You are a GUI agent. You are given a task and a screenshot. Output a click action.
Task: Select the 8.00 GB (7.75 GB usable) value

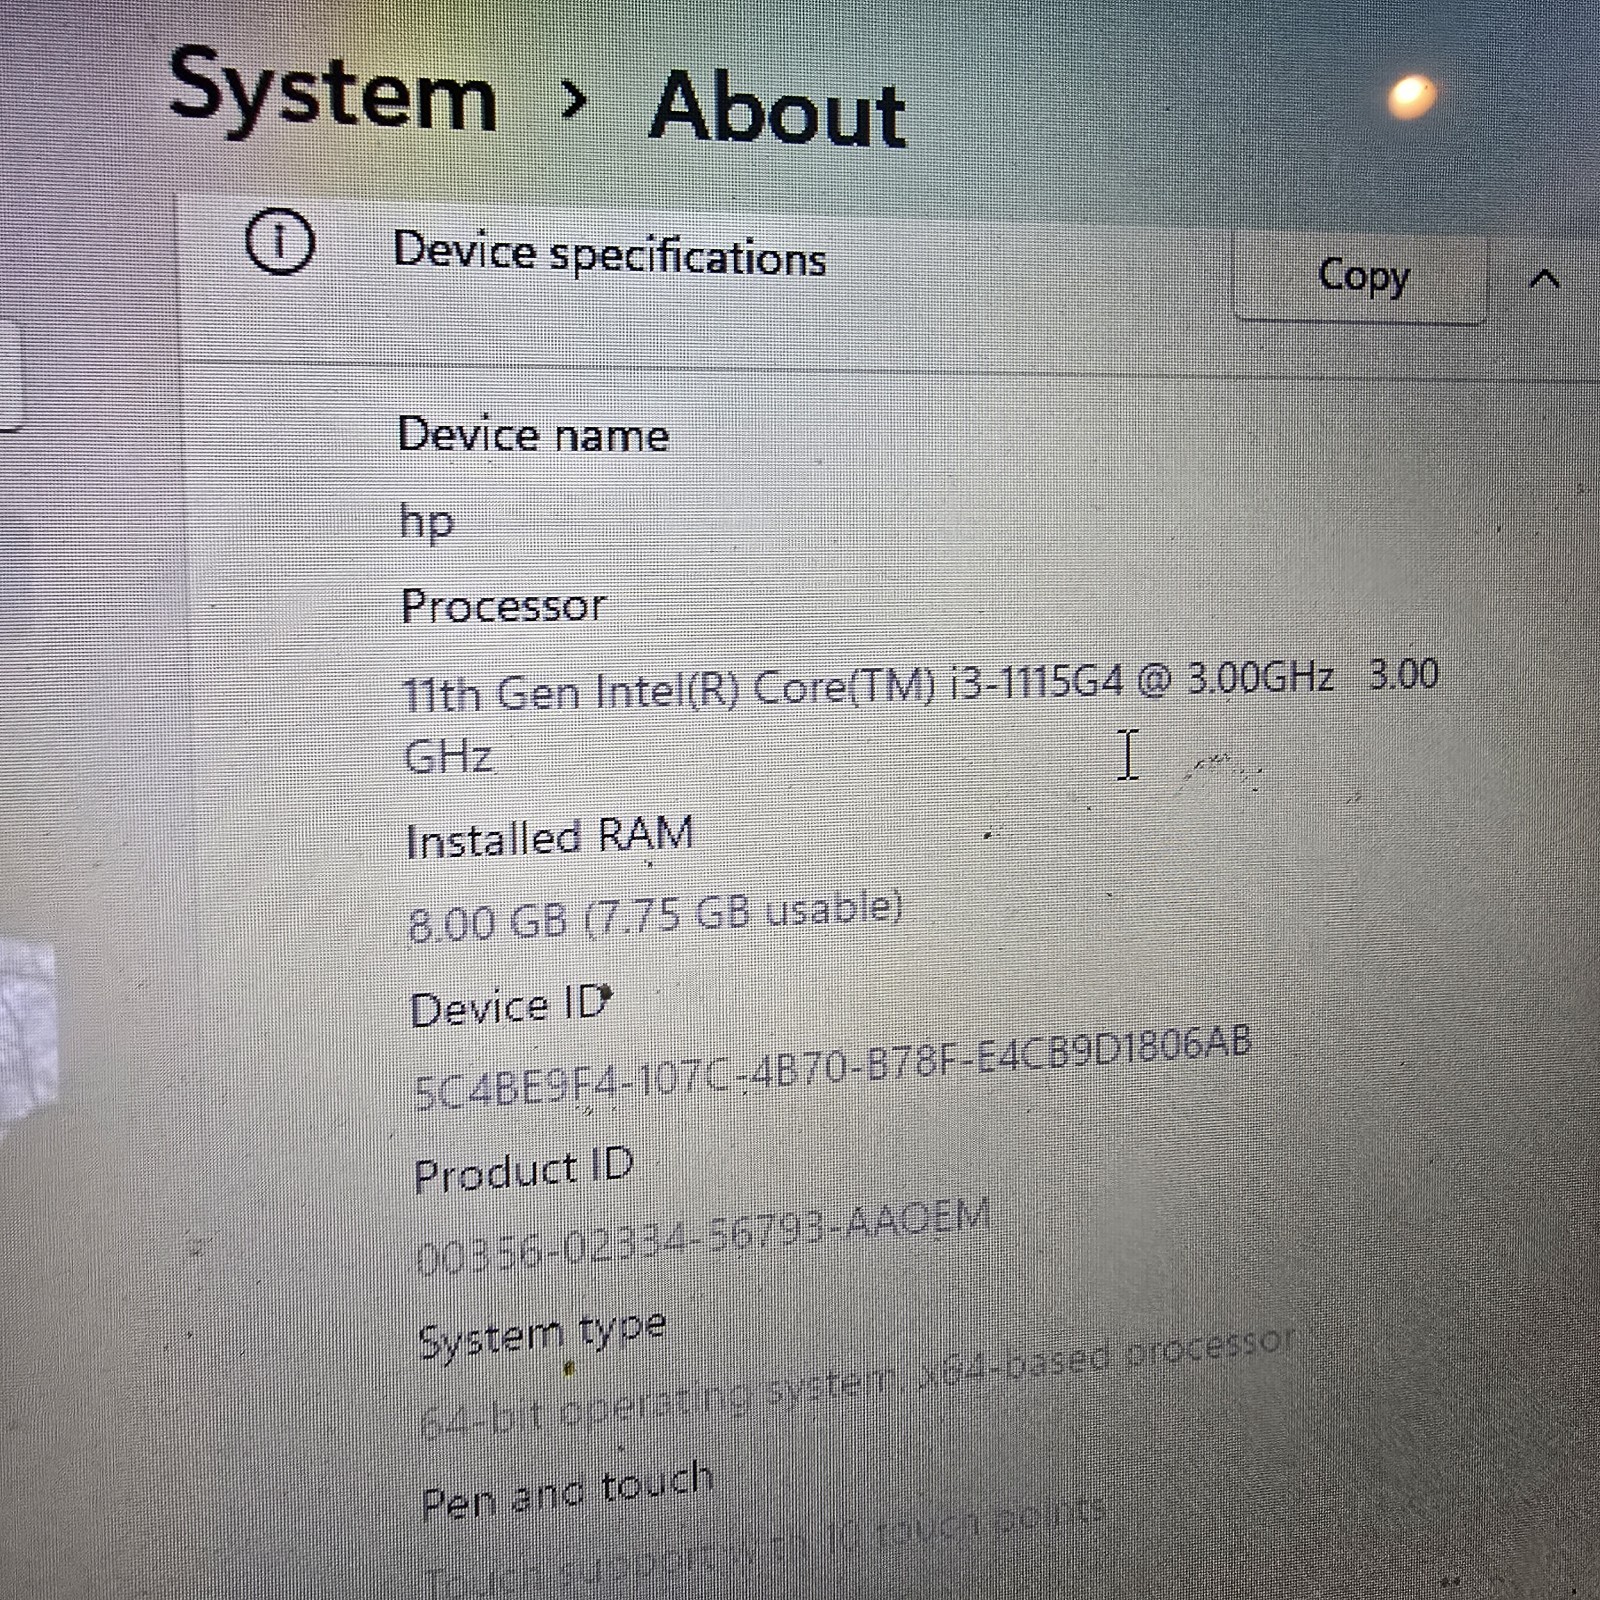tap(656, 916)
